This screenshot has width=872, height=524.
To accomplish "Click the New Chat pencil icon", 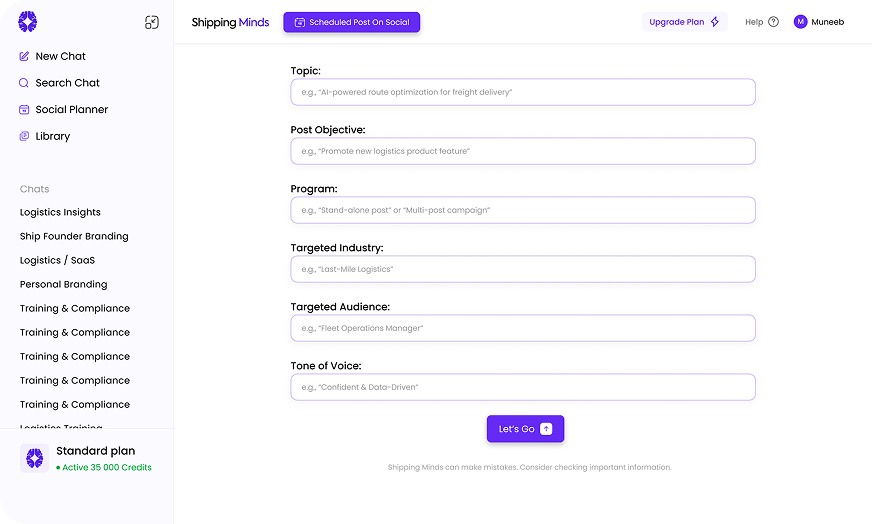I will [24, 57].
